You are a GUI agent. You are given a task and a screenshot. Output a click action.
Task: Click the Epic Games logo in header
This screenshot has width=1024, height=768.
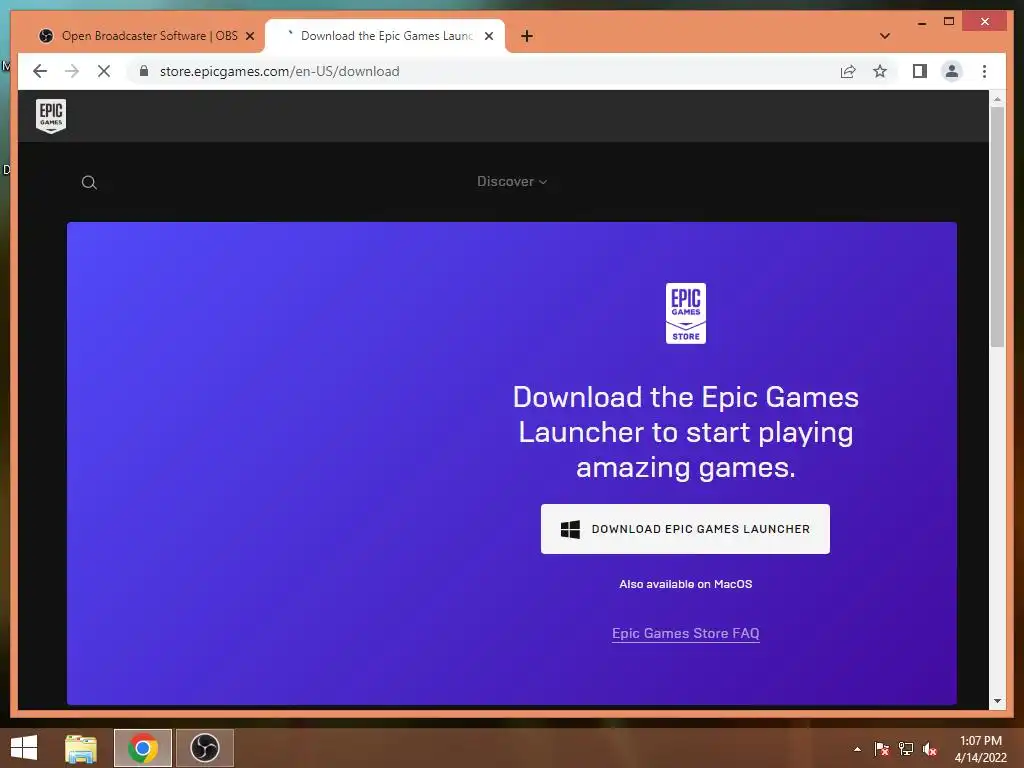[51, 116]
